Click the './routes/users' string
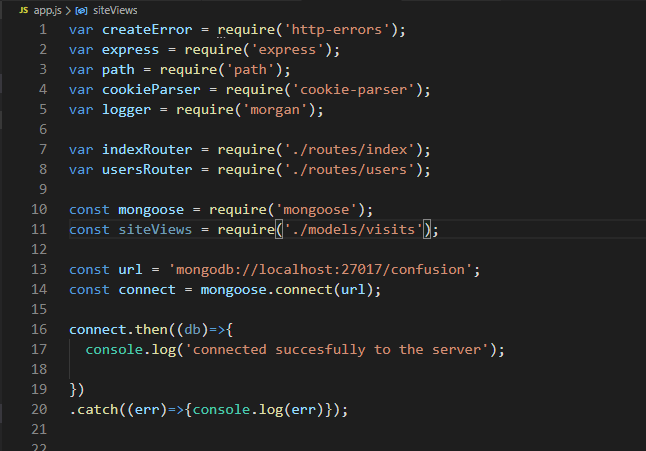The width and height of the screenshot is (646, 451). coord(349,170)
